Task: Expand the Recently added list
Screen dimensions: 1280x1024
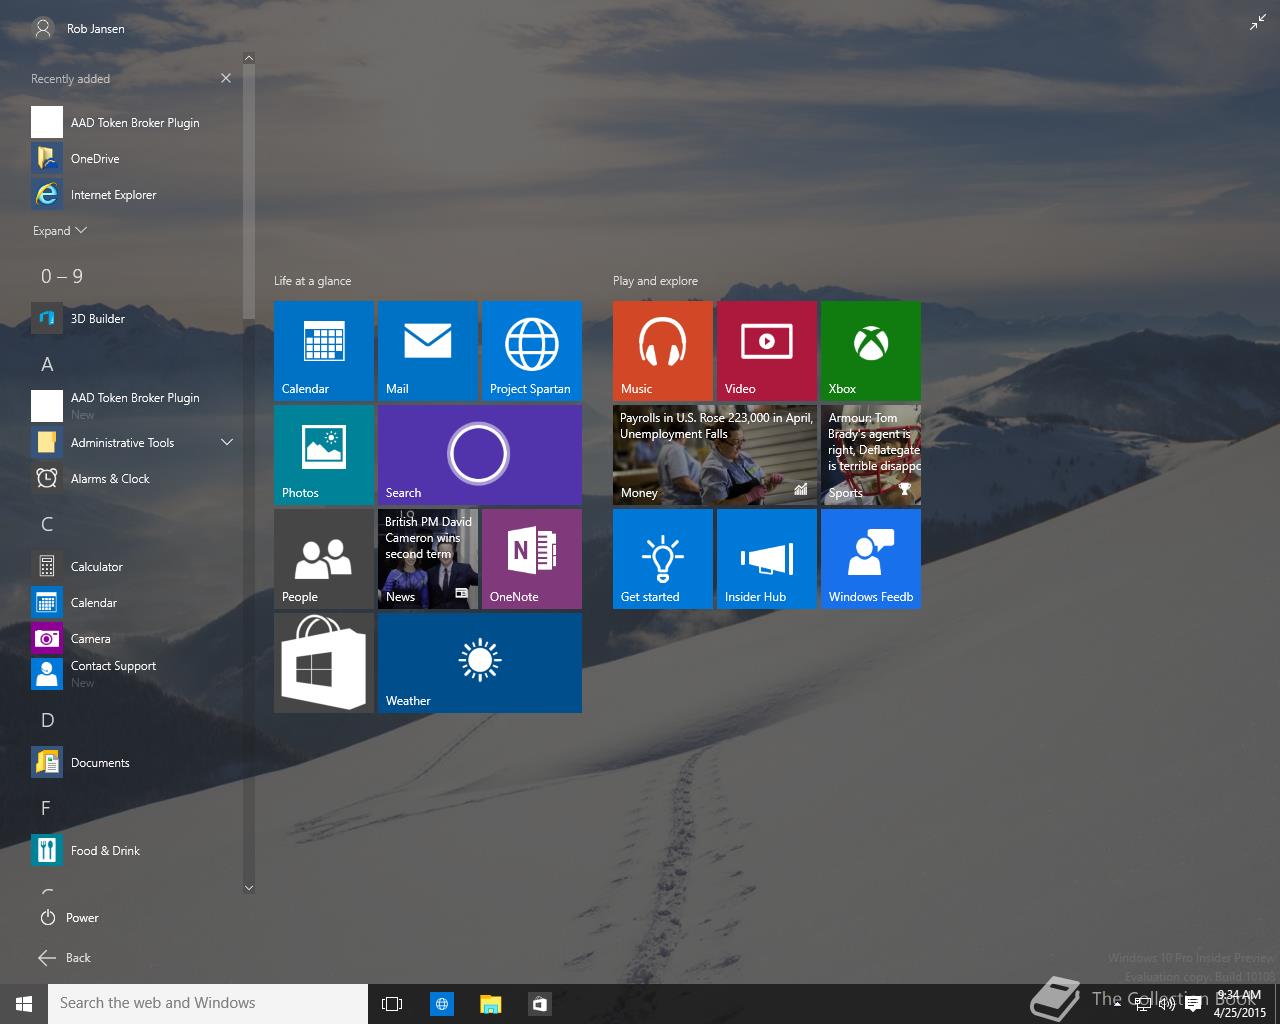Action: 60,231
